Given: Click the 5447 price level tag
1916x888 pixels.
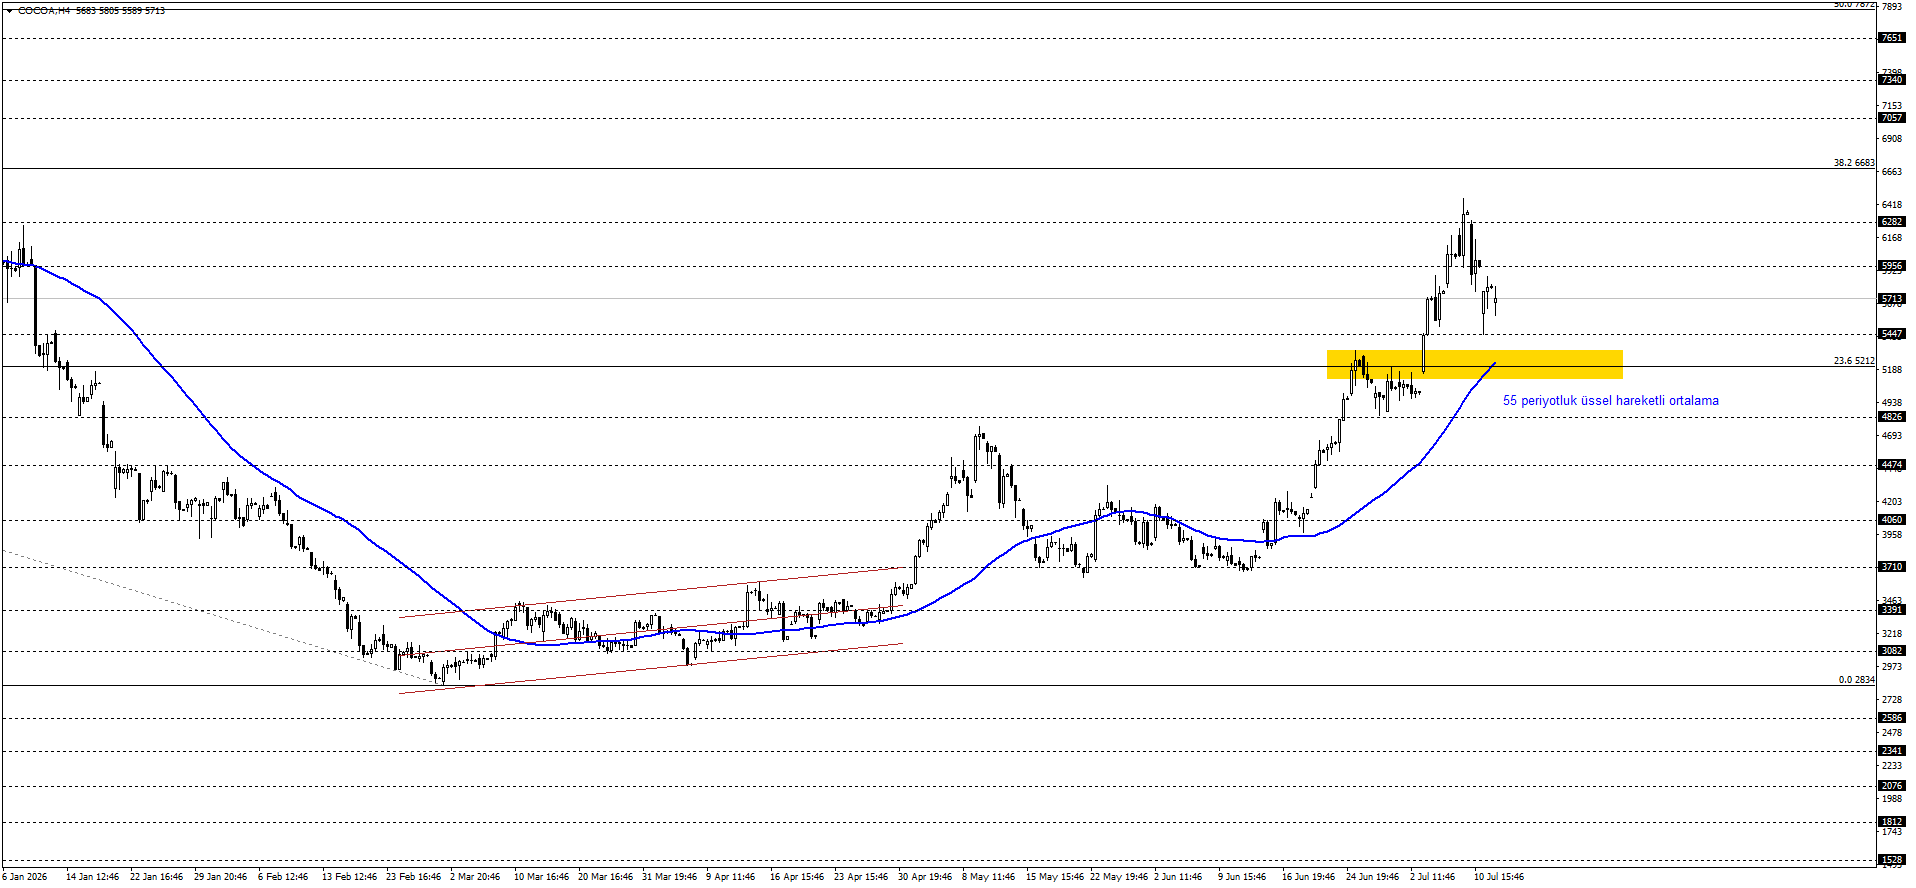Looking at the screenshot, I should (x=1892, y=334).
